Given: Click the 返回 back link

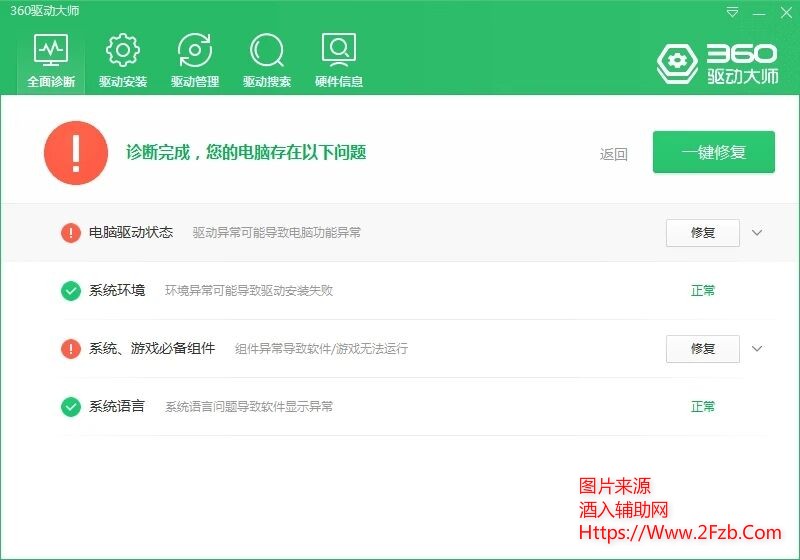Looking at the screenshot, I should click(x=614, y=154).
